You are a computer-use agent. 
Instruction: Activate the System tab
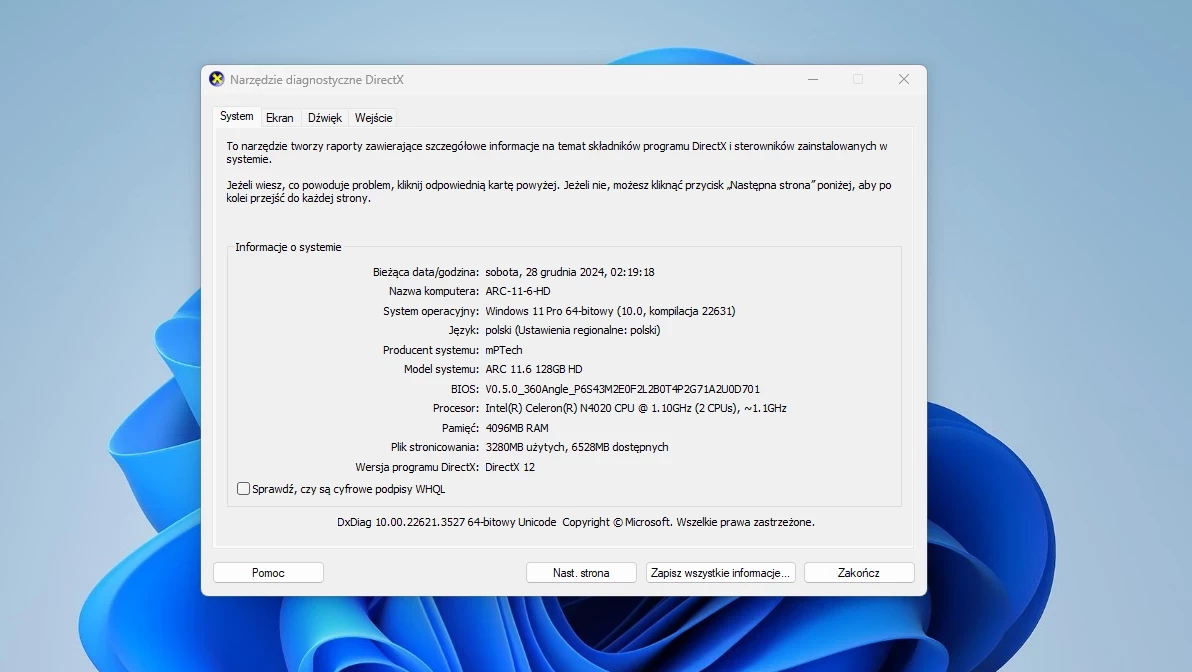coord(236,116)
